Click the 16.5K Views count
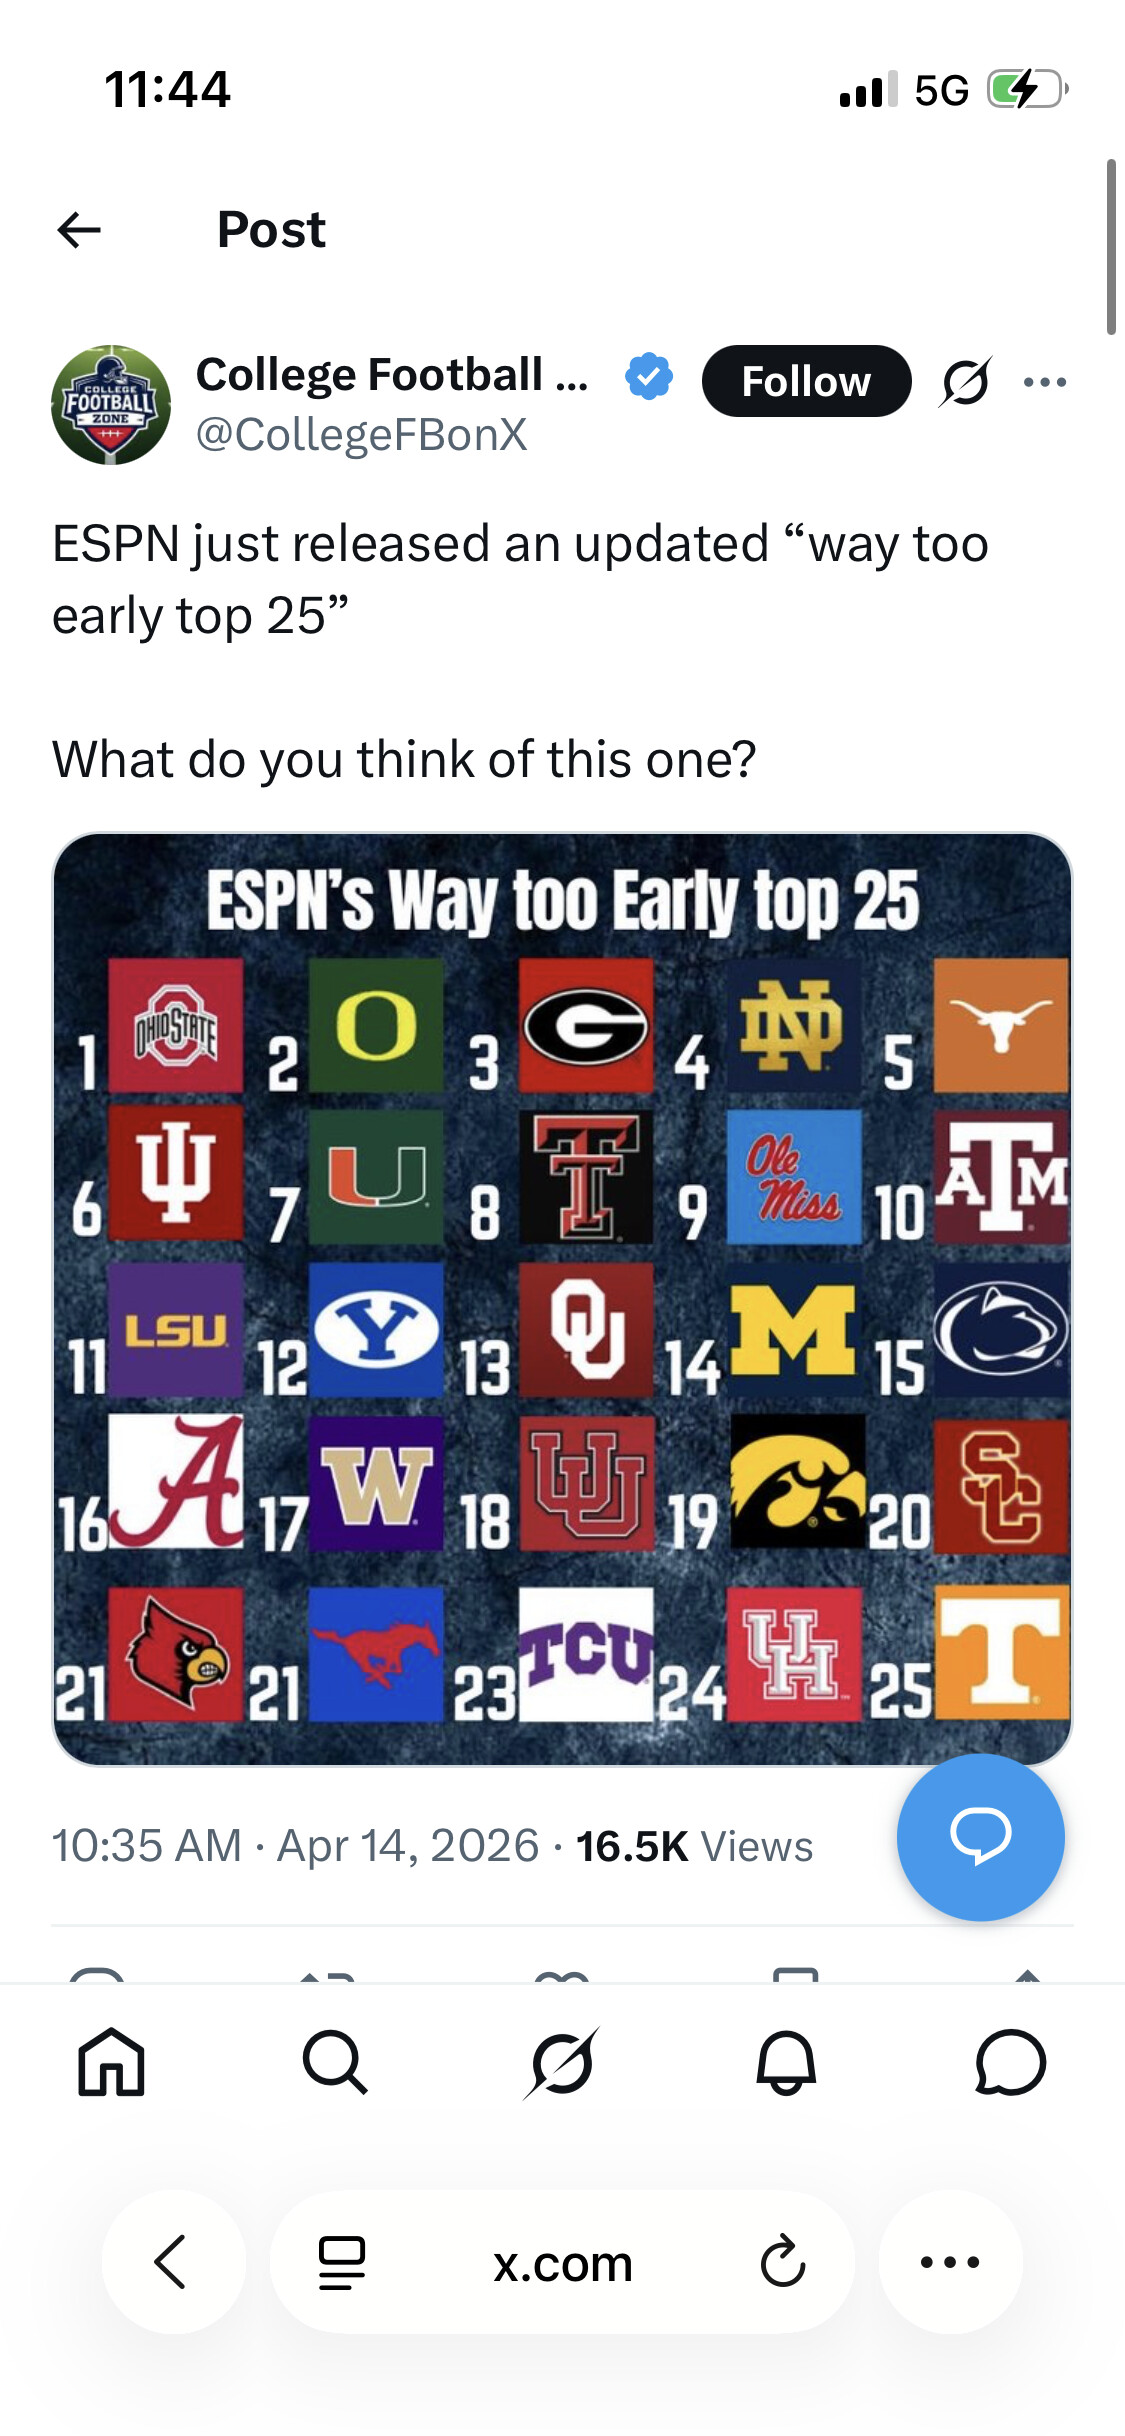The height and width of the screenshot is (2436, 1125). pyautogui.click(x=694, y=1846)
